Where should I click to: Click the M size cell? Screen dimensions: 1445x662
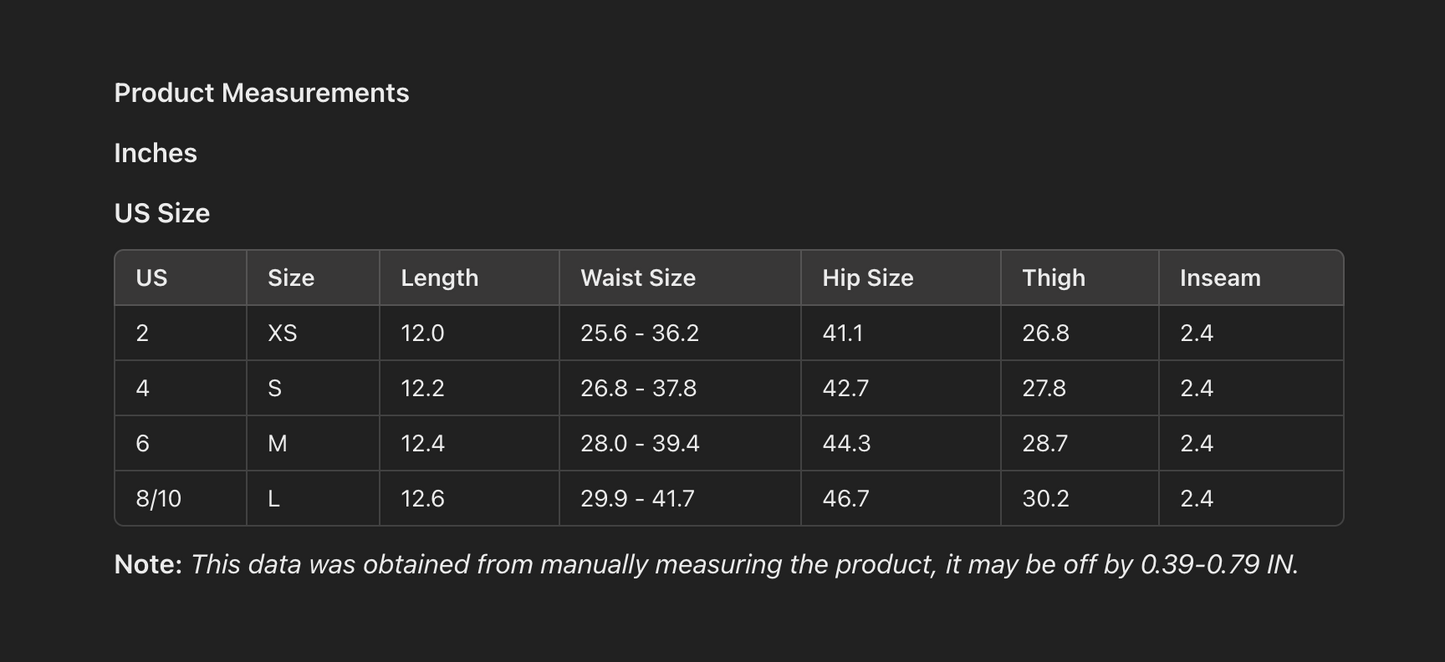[x=277, y=443]
